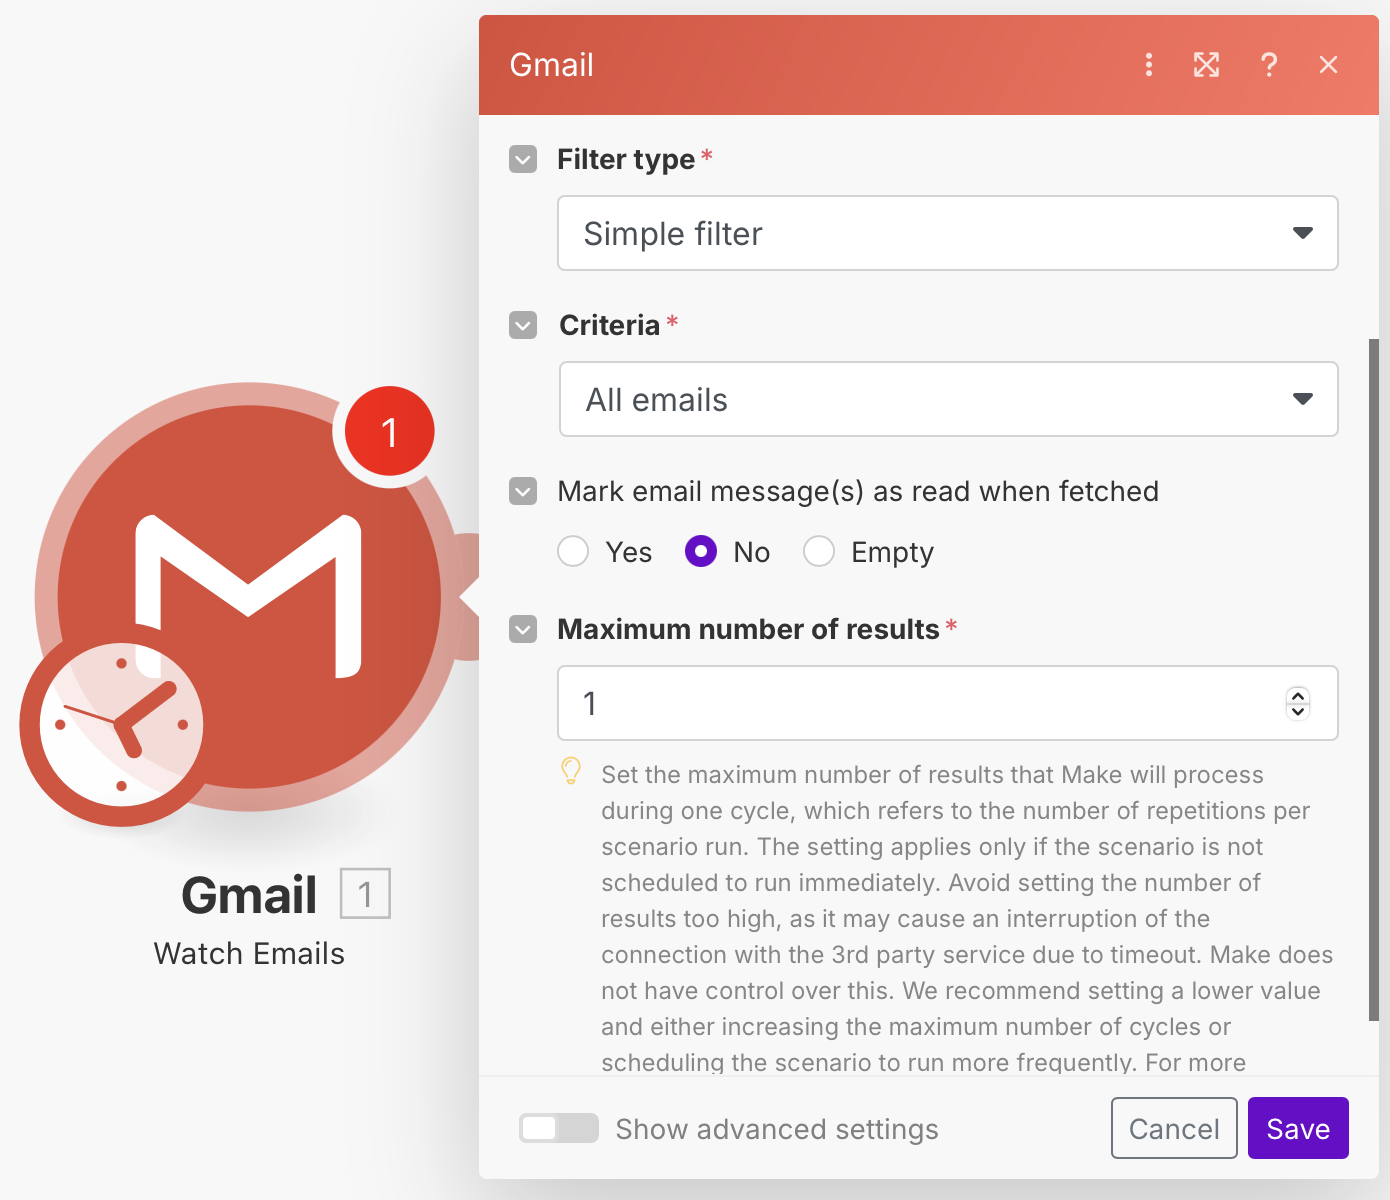Screen dimensions: 1390x1200
Task: Click the module number box beside Gmail label
Action: 365,894
